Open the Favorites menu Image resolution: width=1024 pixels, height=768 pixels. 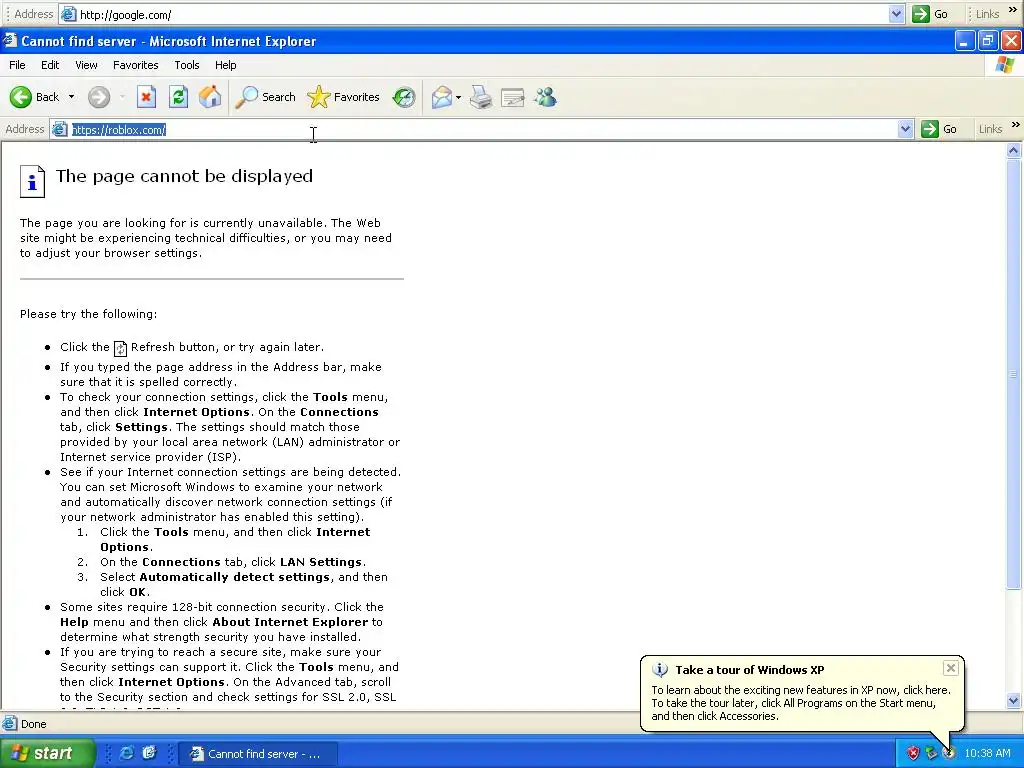[135, 65]
